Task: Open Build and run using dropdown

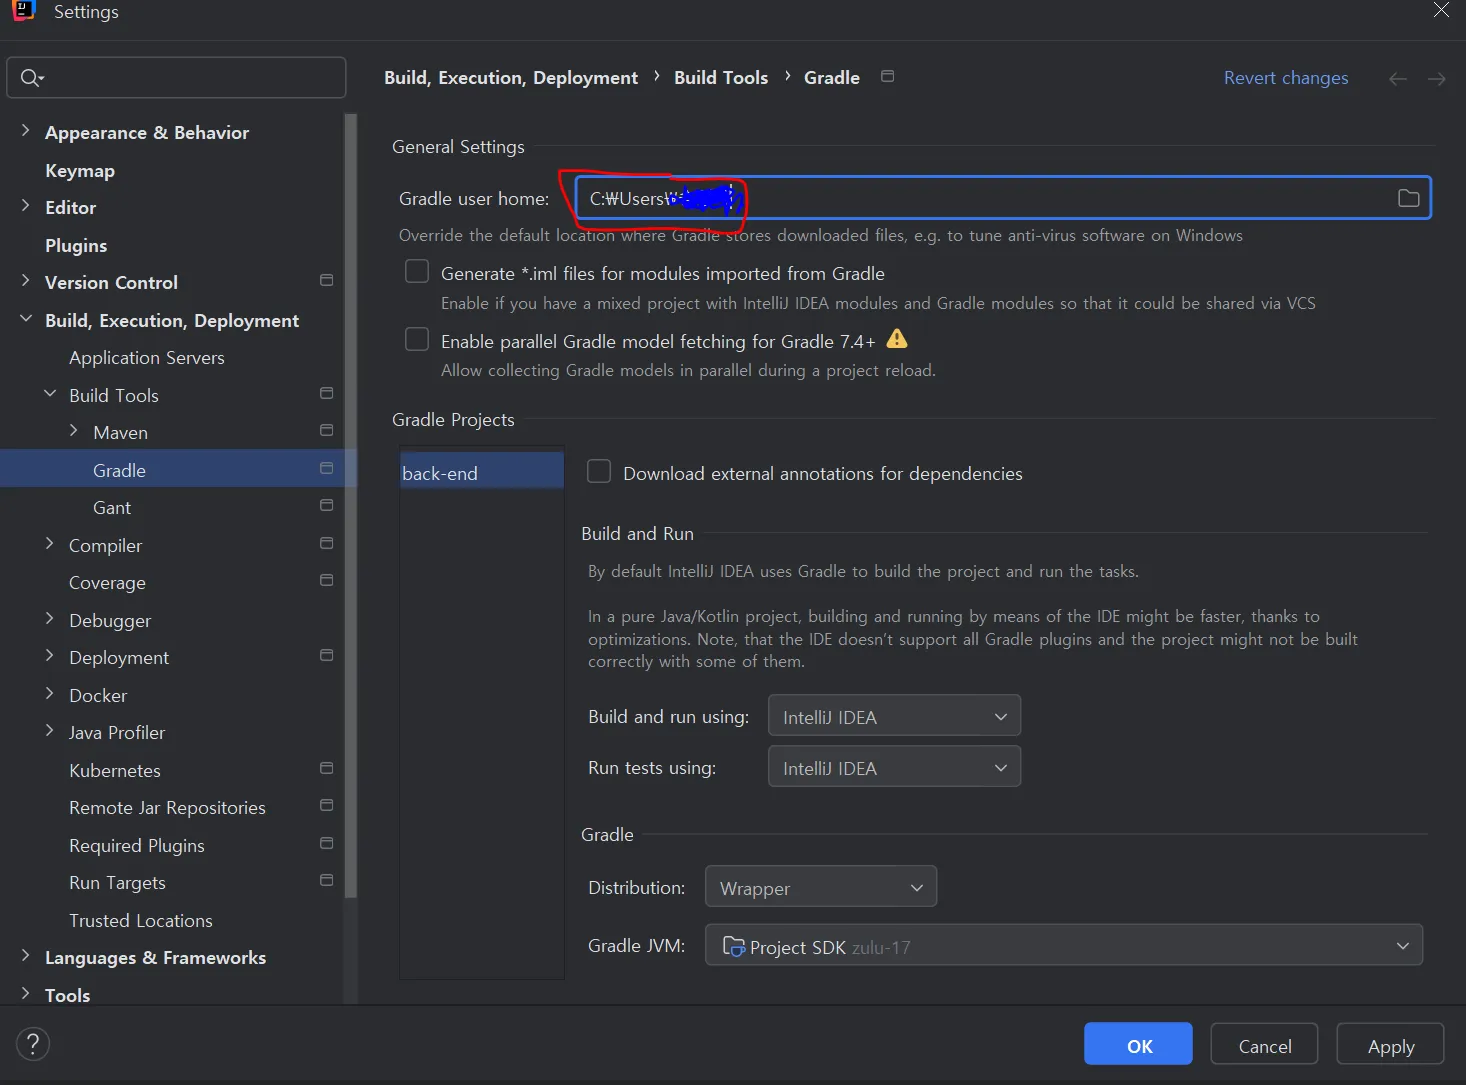Action: point(894,716)
